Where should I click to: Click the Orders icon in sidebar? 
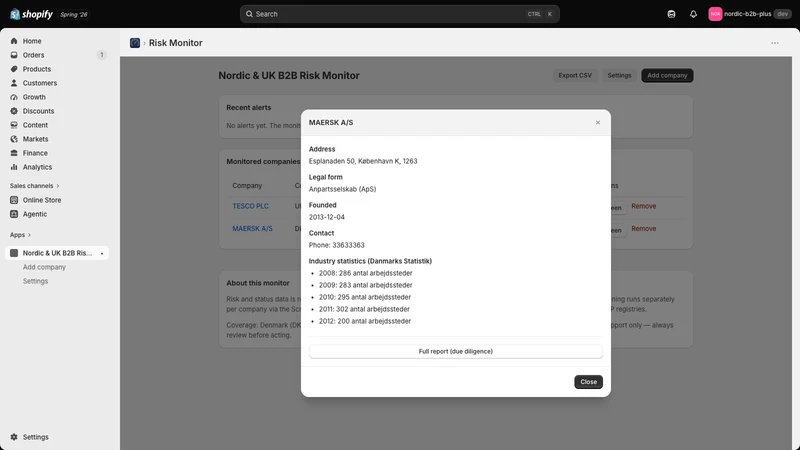(x=14, y=55)
